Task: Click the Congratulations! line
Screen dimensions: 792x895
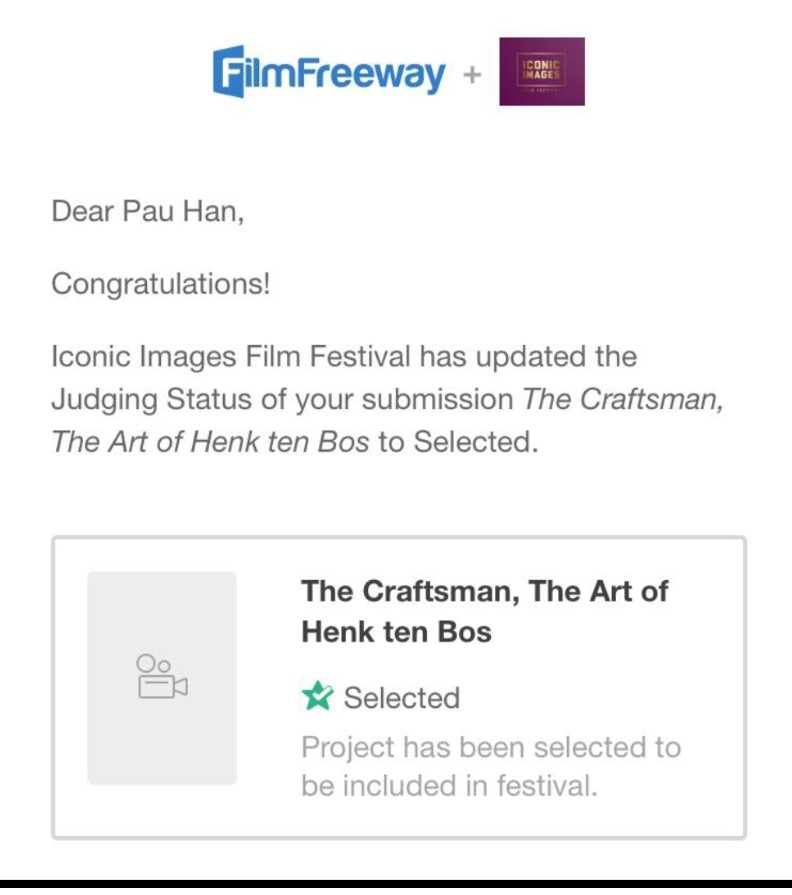Action: click(160, 284)
